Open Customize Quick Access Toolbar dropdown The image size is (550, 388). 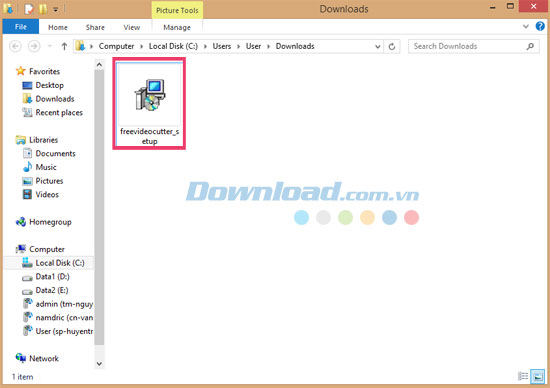(55, 9)
